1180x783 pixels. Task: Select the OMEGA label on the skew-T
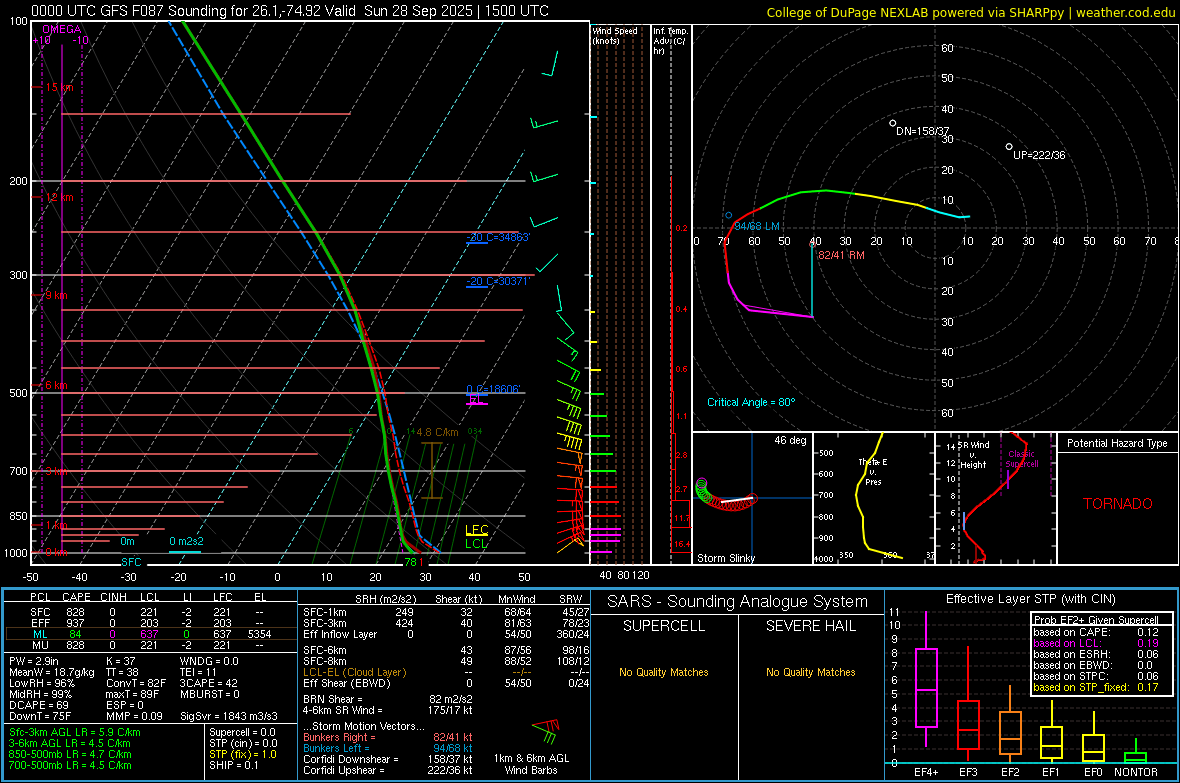[62, 29]
